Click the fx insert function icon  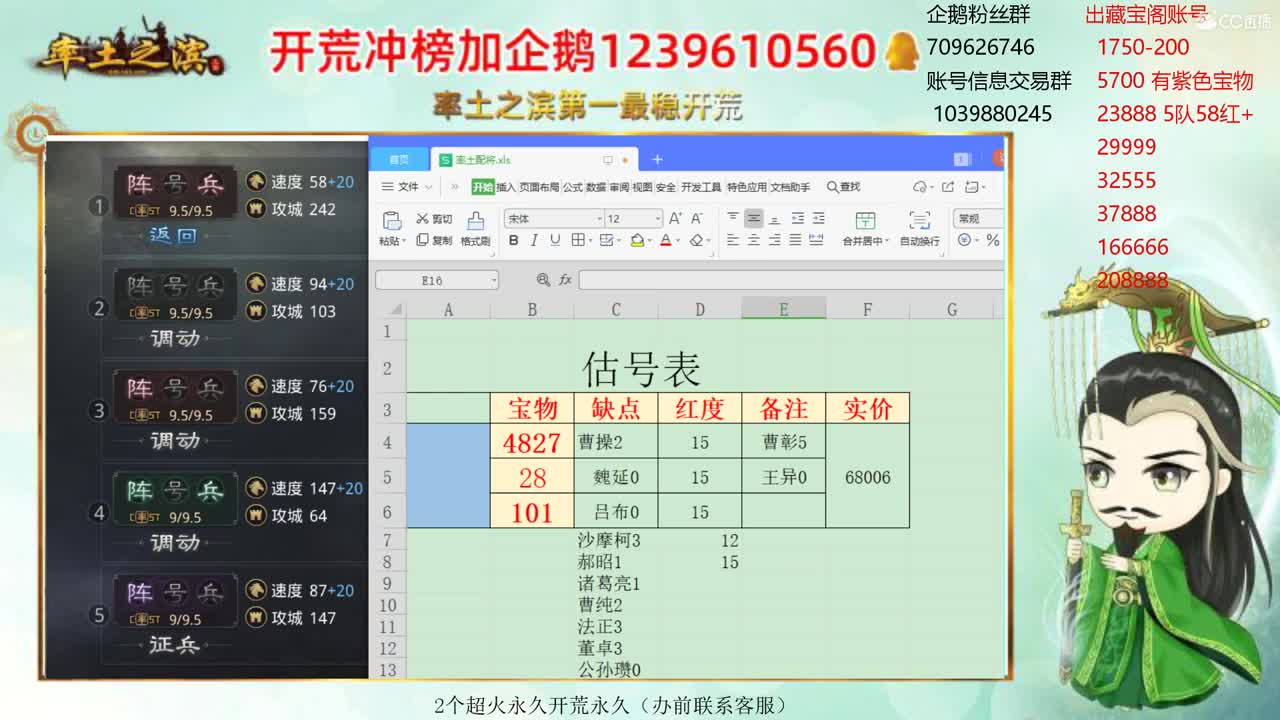[x=565, y=280]
